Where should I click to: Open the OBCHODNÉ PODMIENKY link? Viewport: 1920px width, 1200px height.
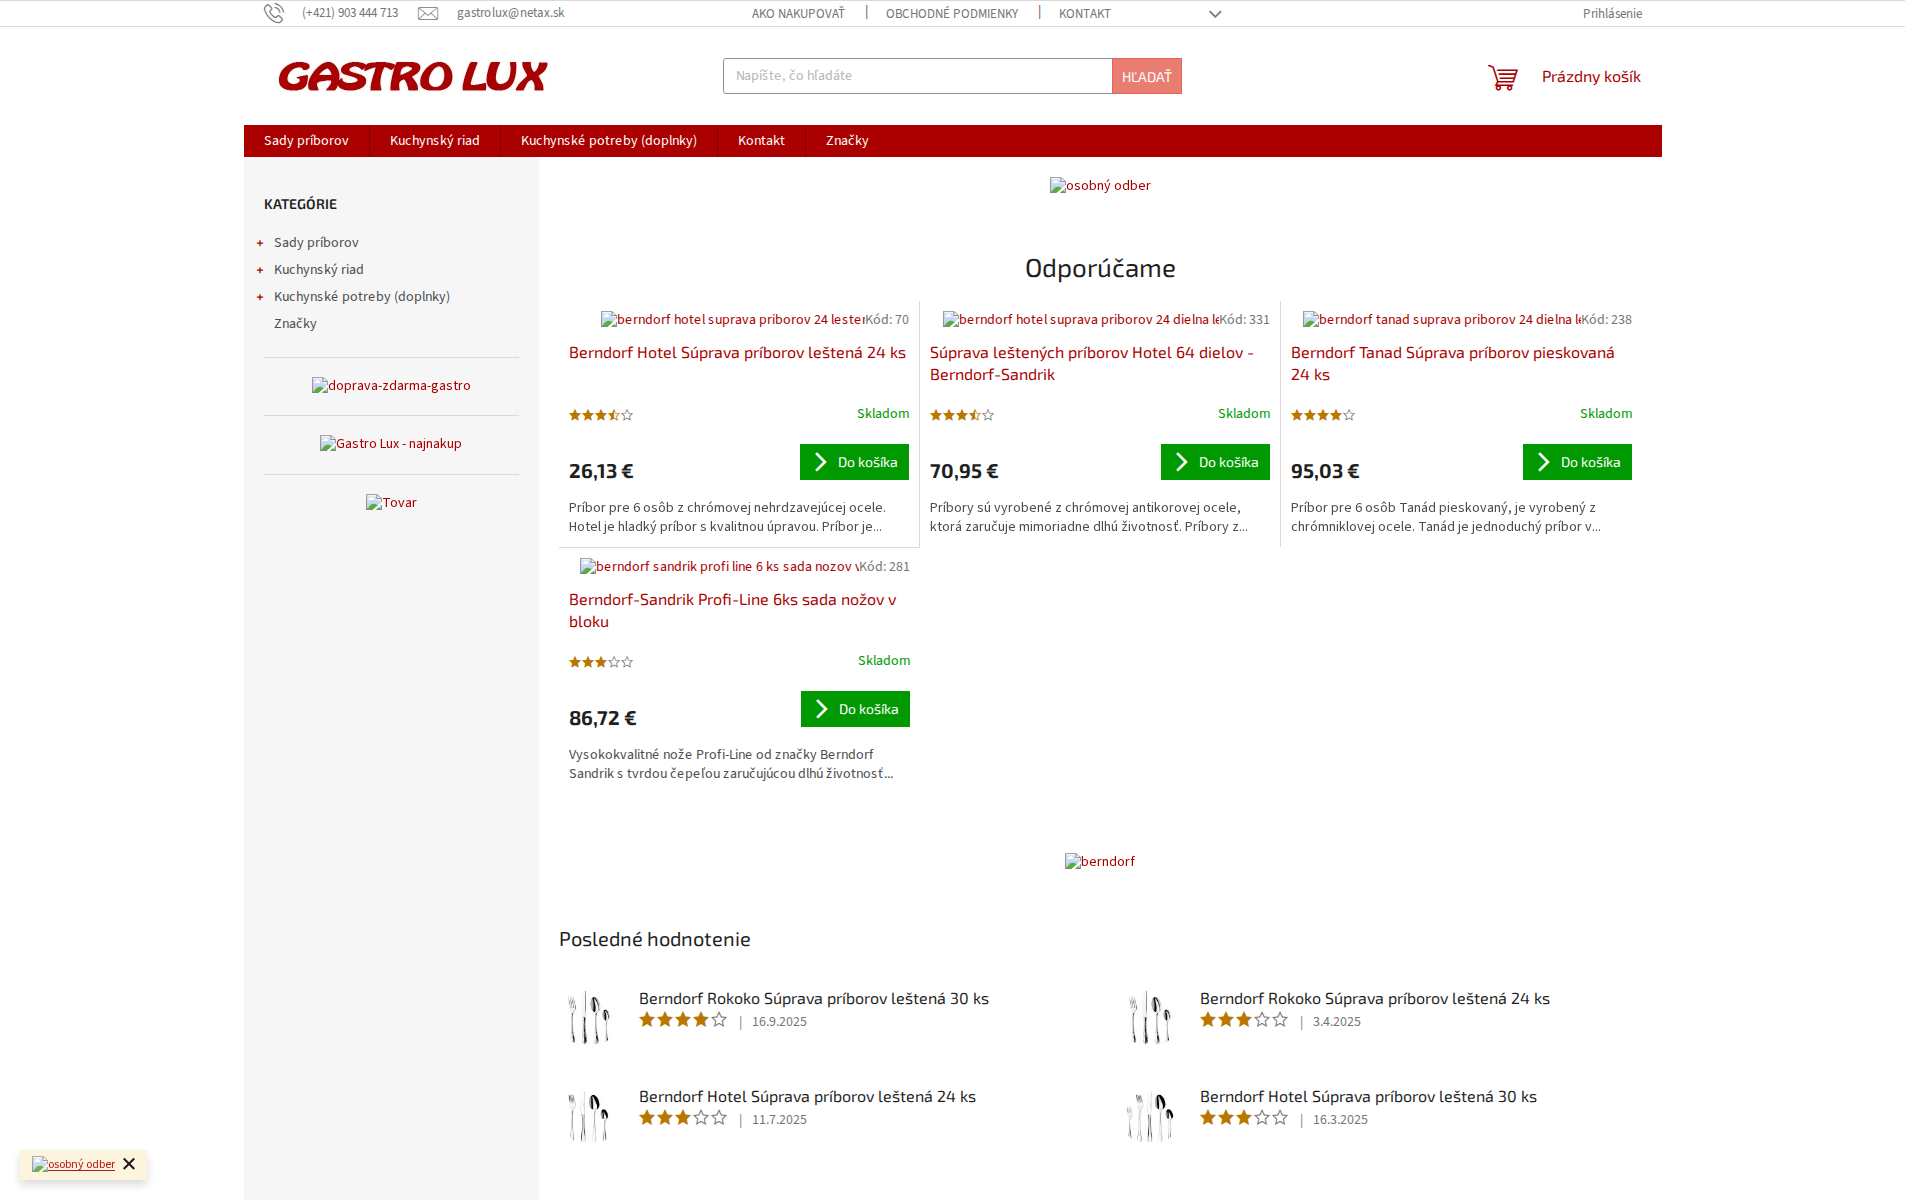(x=951, y=13)
